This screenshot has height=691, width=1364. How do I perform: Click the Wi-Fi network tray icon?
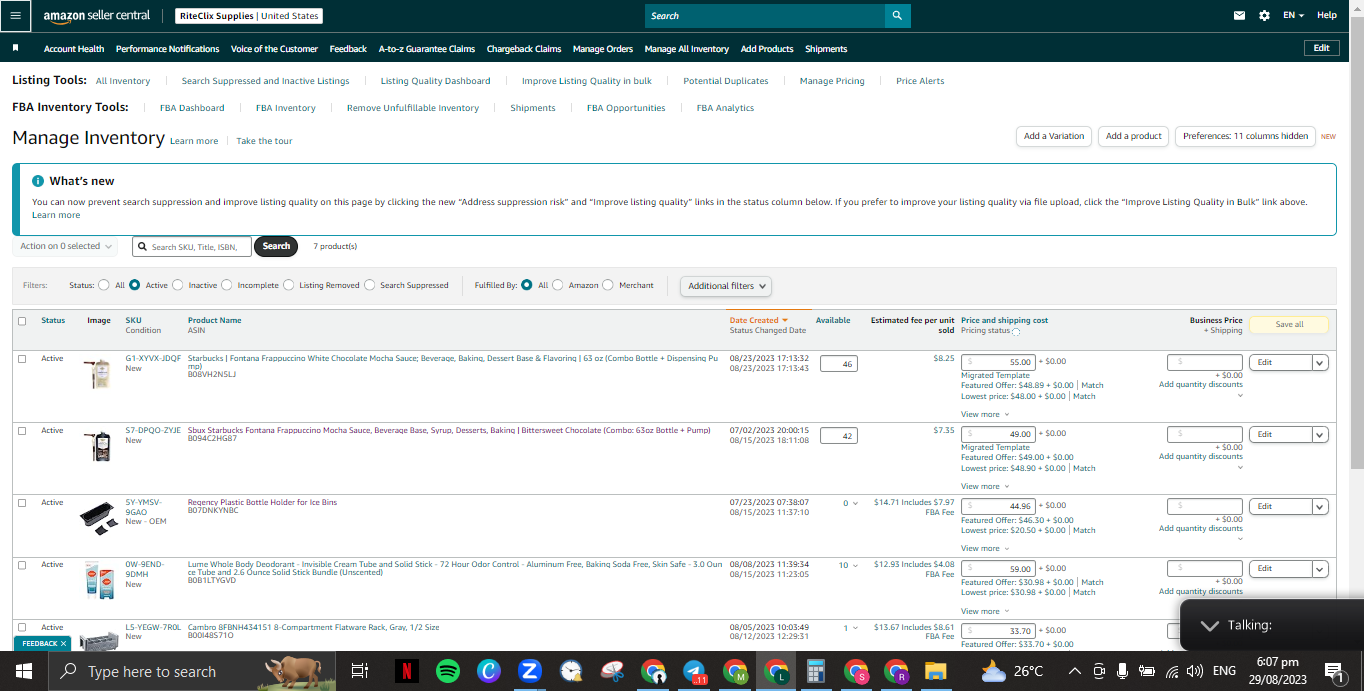click(x=1171, y=671)
